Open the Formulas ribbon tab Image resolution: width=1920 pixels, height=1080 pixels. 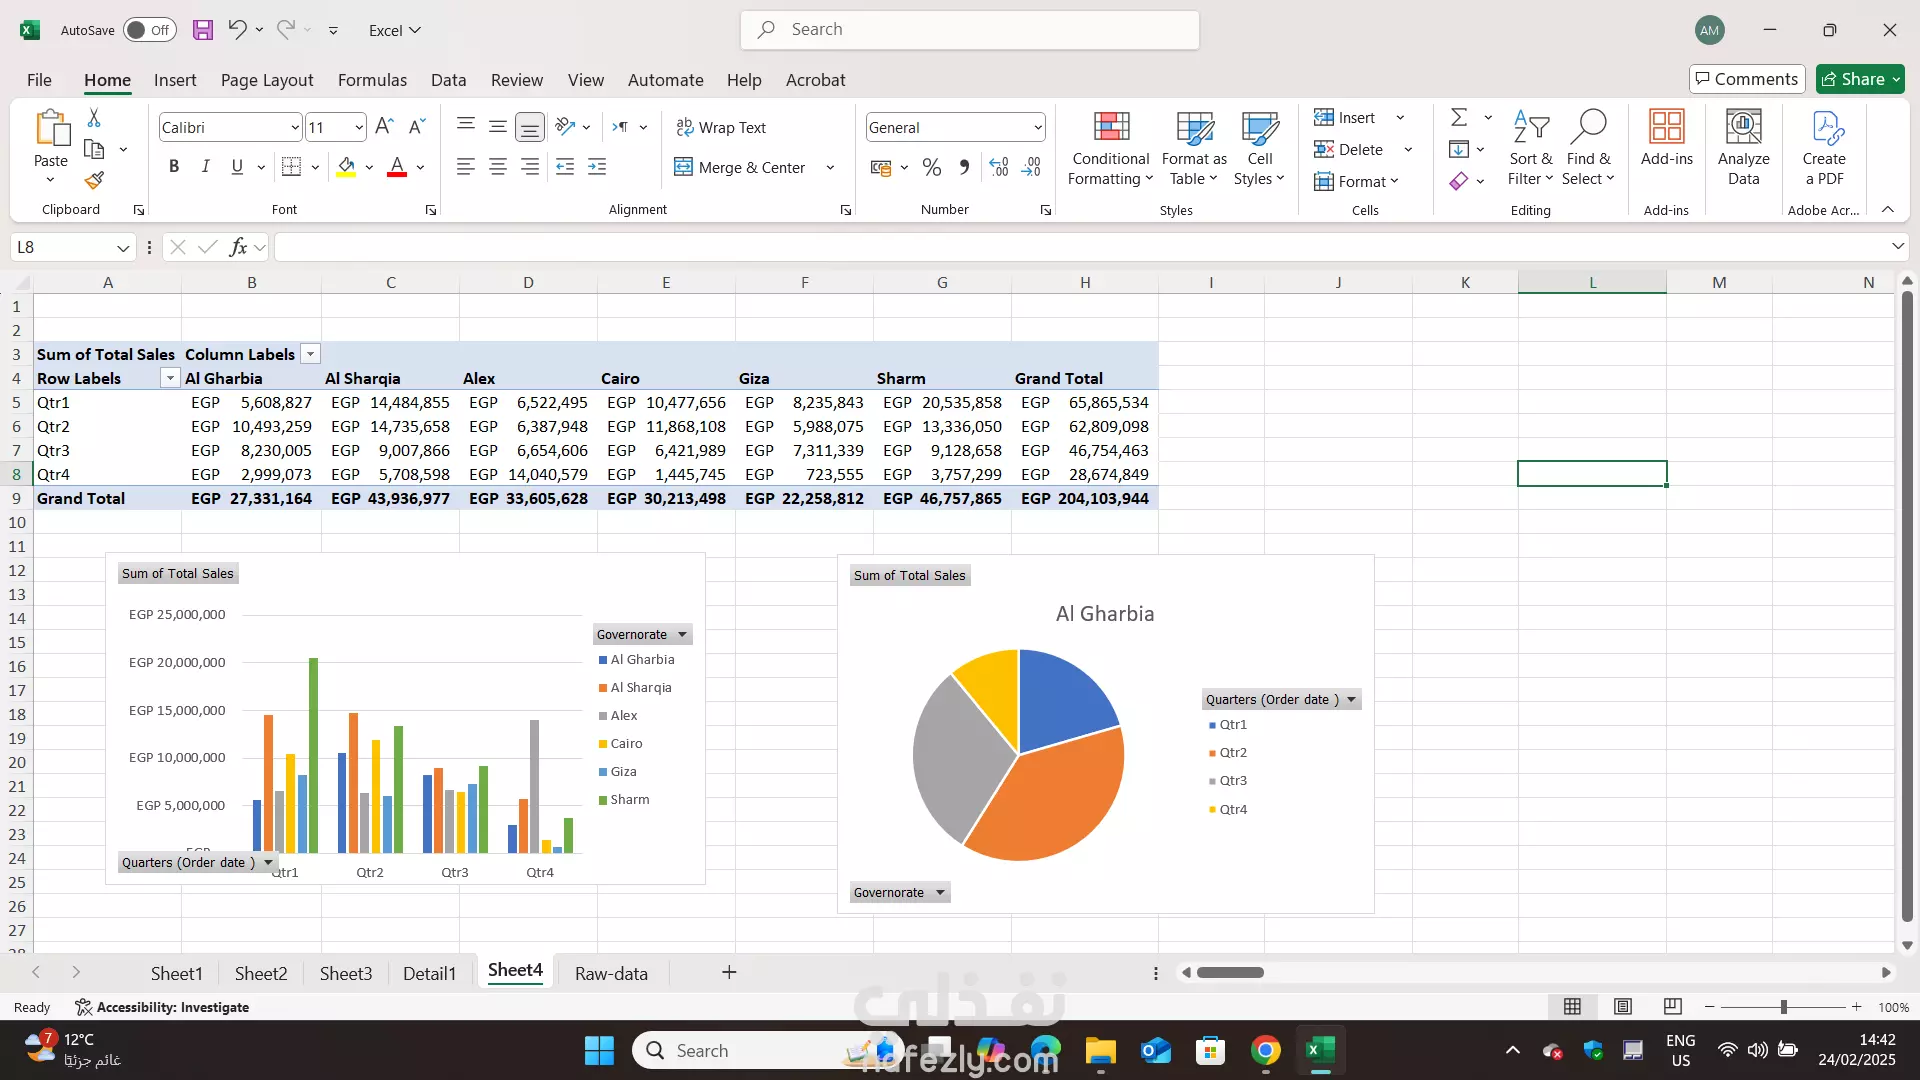(372, 80)
